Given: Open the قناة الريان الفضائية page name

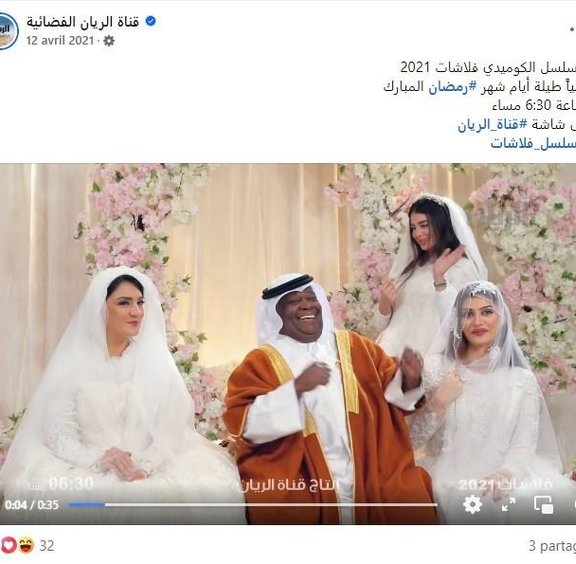Looking at the screenshot, I should 83,22.
